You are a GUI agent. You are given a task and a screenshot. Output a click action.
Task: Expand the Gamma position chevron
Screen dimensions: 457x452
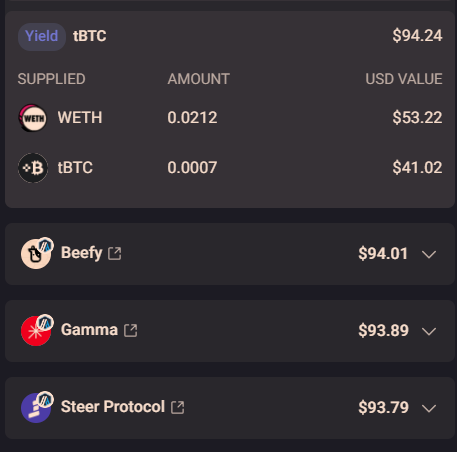point(429,331)
